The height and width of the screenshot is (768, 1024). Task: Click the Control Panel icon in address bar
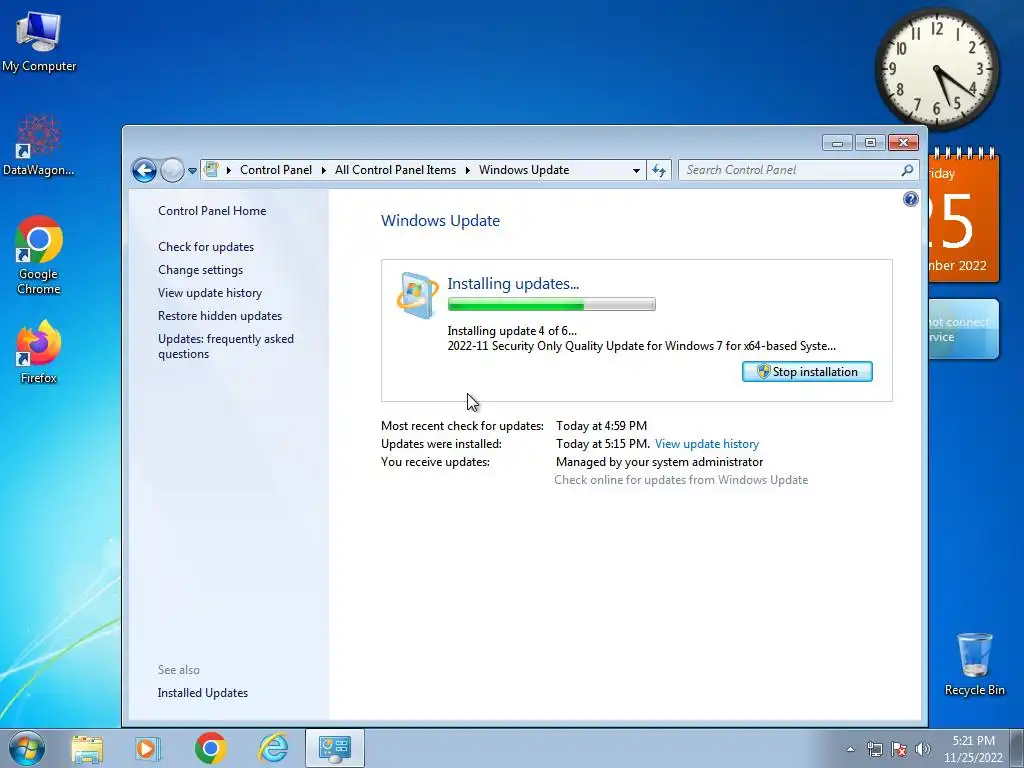click(212, 170)
